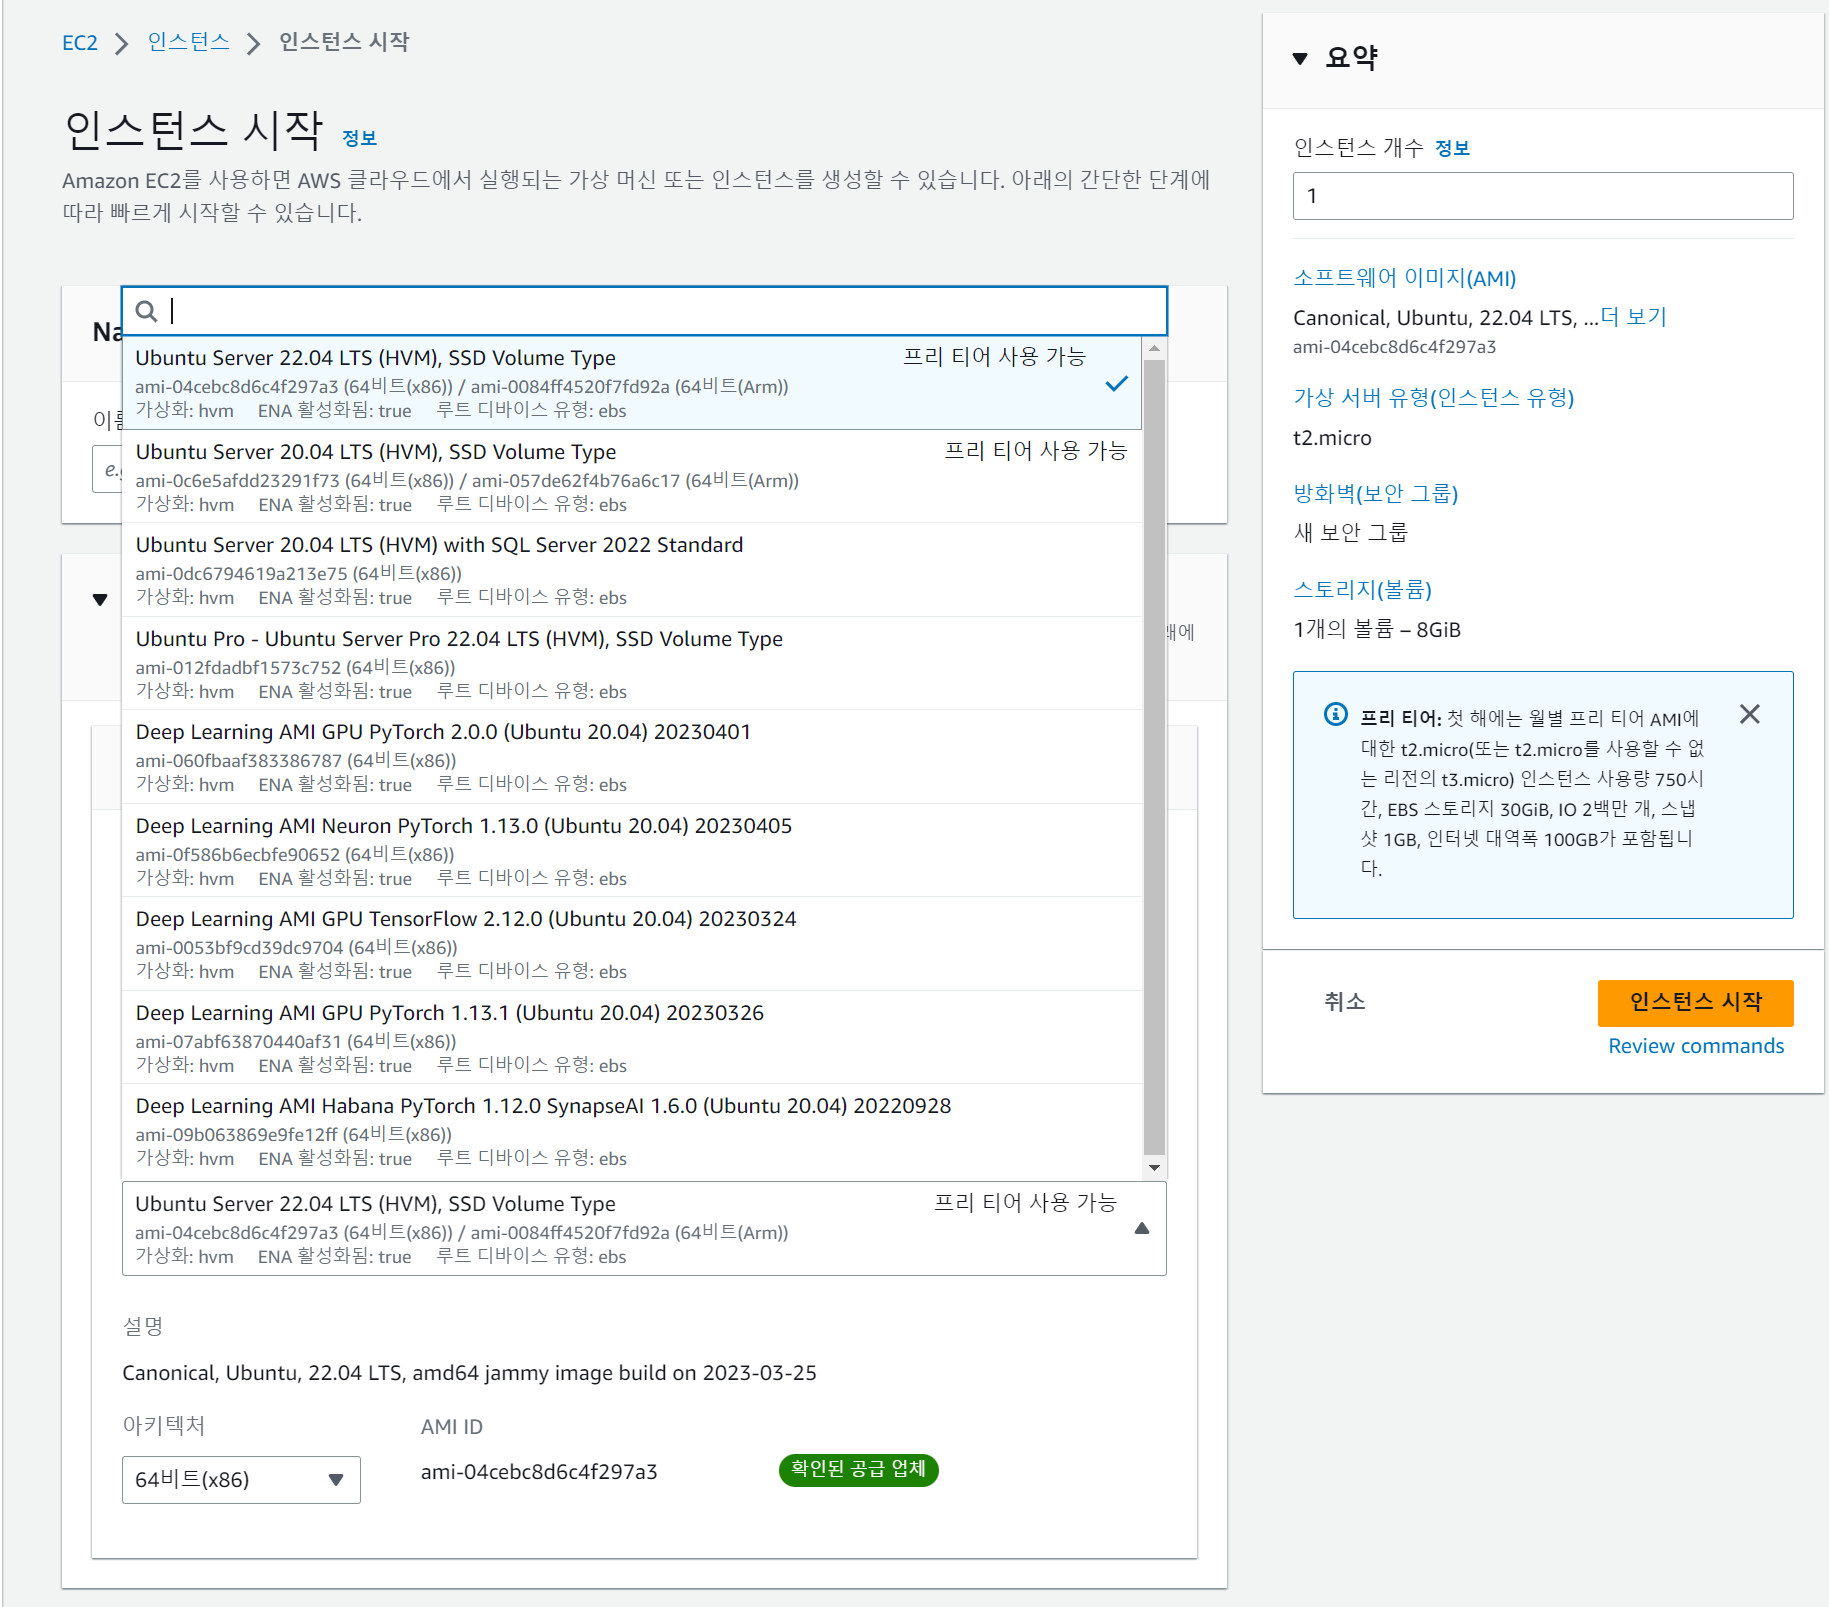
Task: Click the search magnifier icon in AMI search box
Action: click(x=146, y=311)
